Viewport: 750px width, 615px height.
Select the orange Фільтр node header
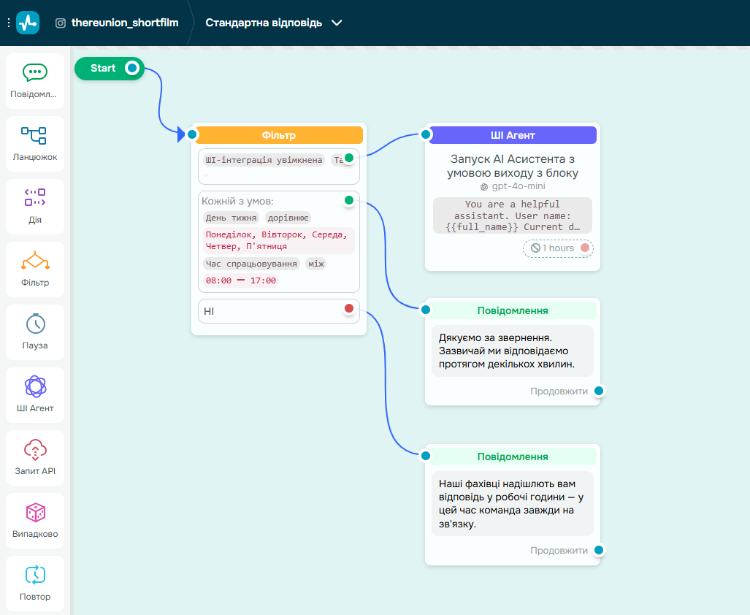(279, 135)
